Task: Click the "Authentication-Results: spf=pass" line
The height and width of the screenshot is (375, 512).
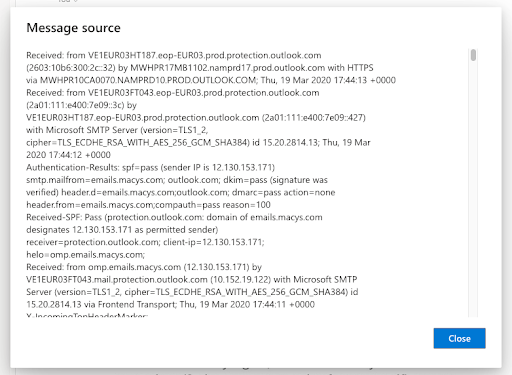Action: [151, 167]
